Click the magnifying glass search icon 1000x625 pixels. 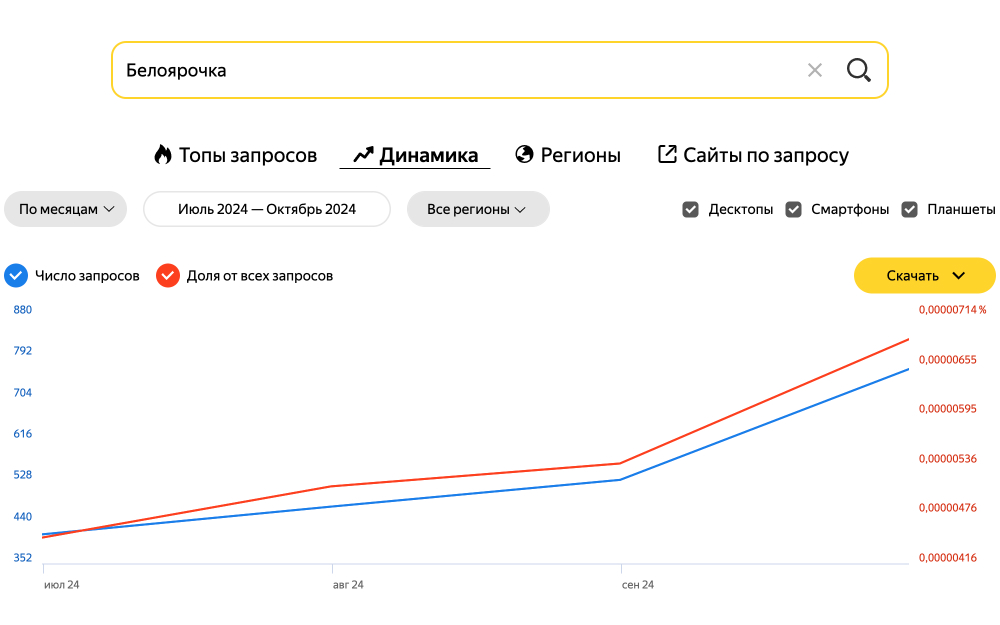[x=858, y=70]
